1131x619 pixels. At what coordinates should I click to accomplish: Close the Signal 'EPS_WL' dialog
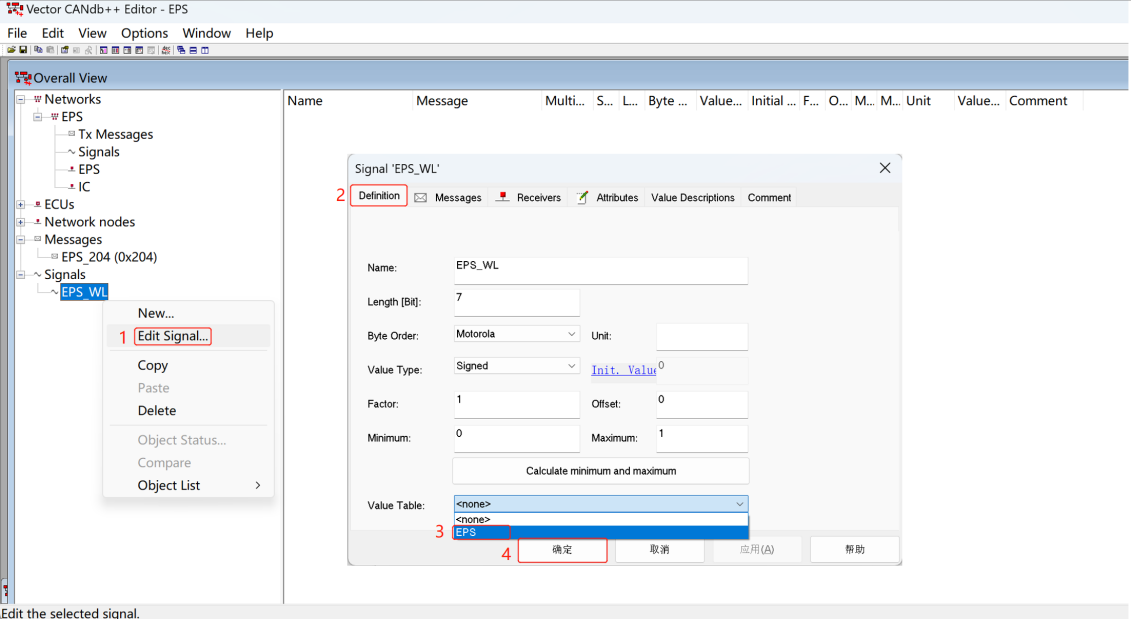click(x=884, y=168)
